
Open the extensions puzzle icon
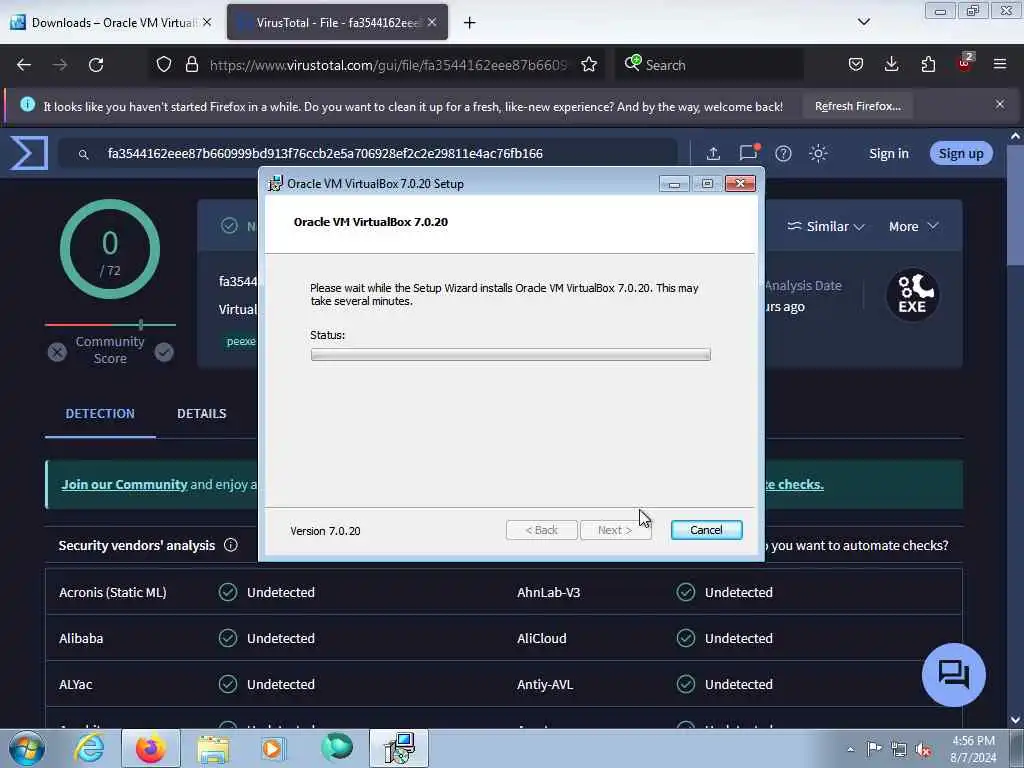(x=928, y=64)
